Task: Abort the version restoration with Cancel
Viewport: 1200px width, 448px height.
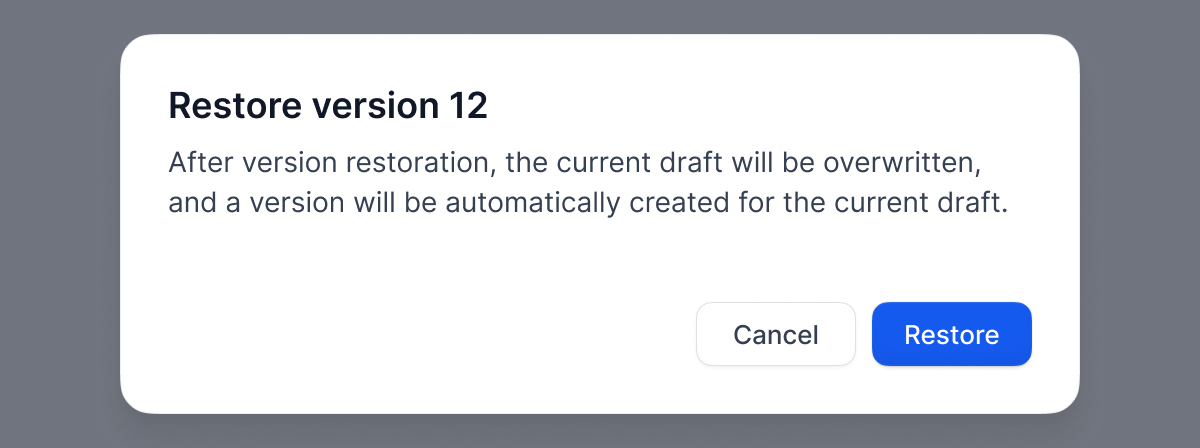Action: pyautogui.click(x=775, y=334)
